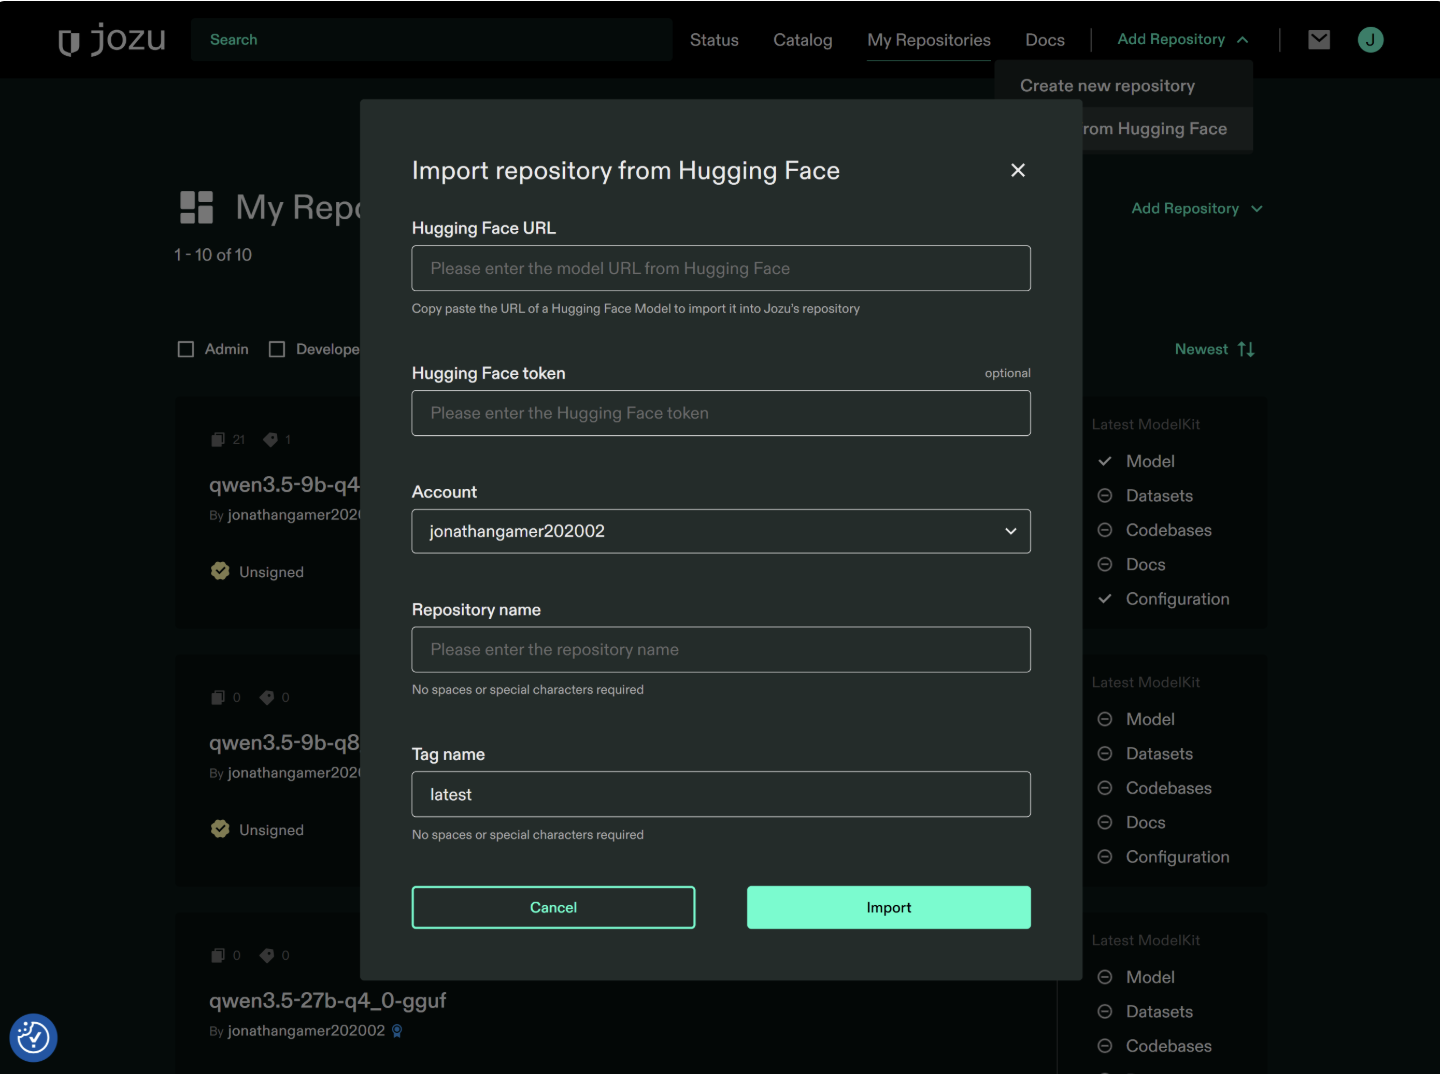Tick the Developer checkbox filter

(x=277, y=349)
